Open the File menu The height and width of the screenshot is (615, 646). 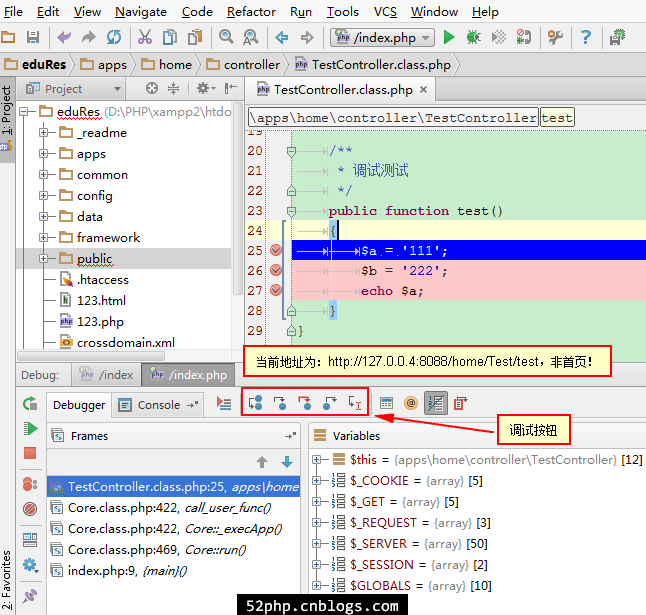(x=13, y=12)
